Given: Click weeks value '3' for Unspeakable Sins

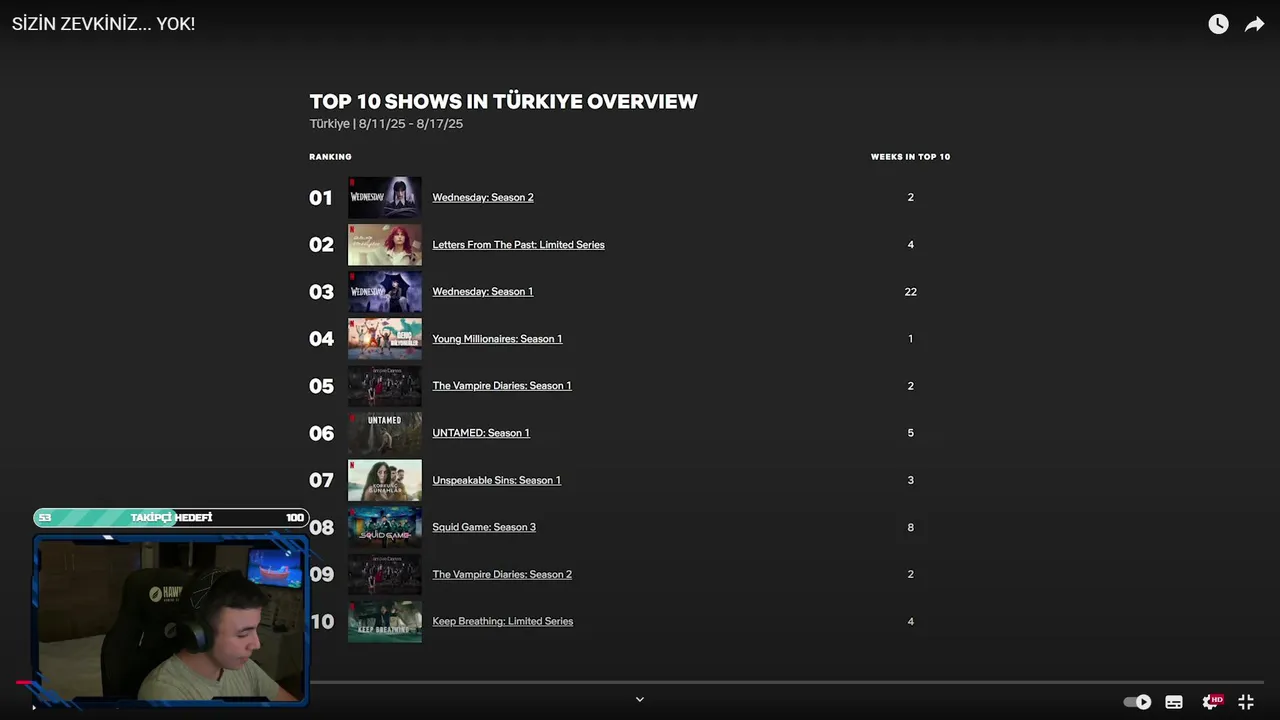Looking at the screenshot, I should 910,479.
